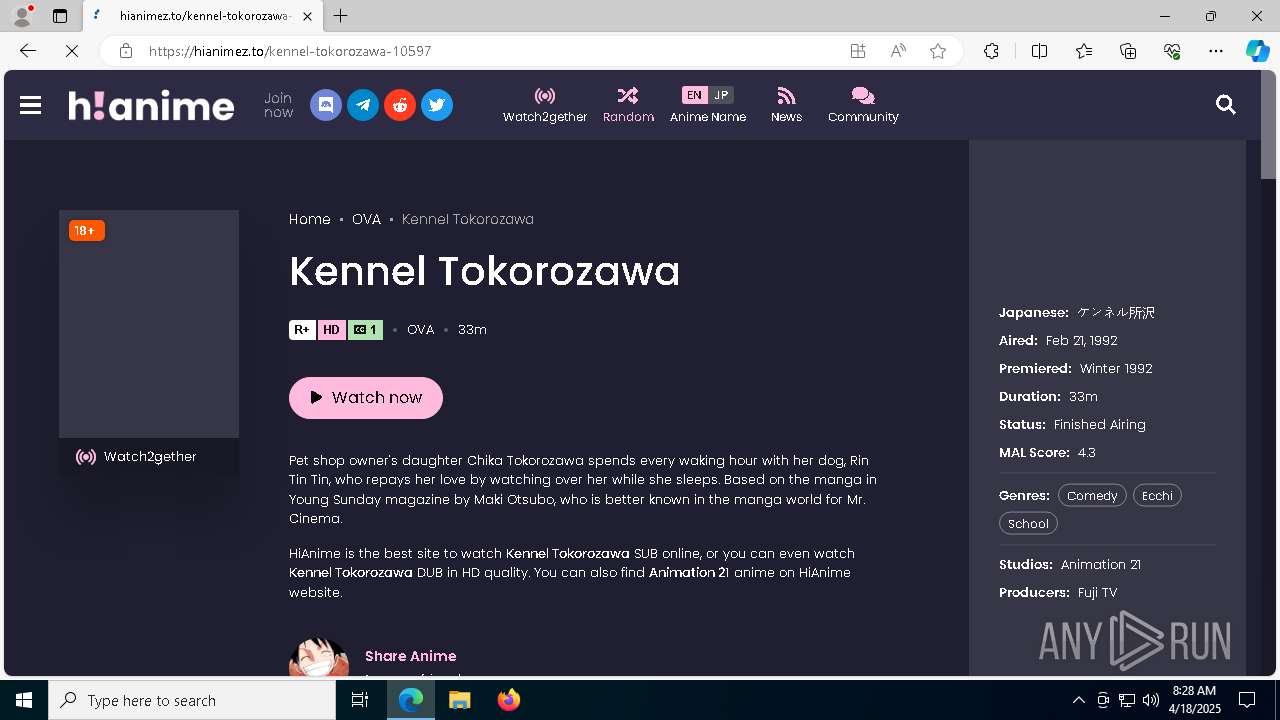Click the taskbar search box
The image size is (1280, 720).
click(192, 700)
